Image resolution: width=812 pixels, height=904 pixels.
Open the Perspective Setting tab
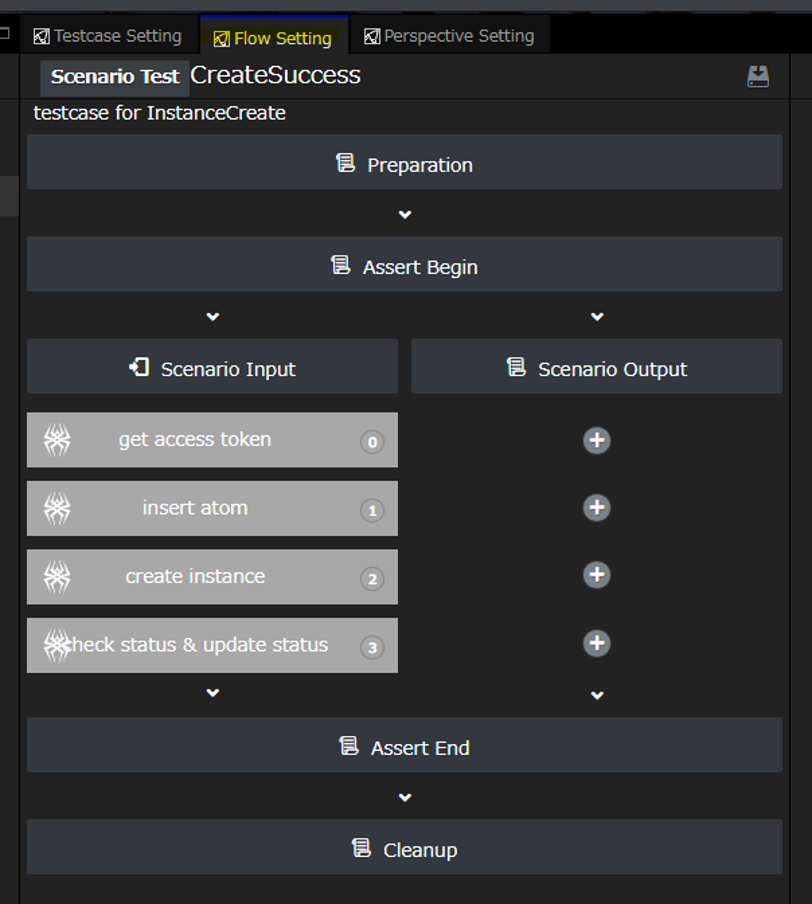coord(449,36)
